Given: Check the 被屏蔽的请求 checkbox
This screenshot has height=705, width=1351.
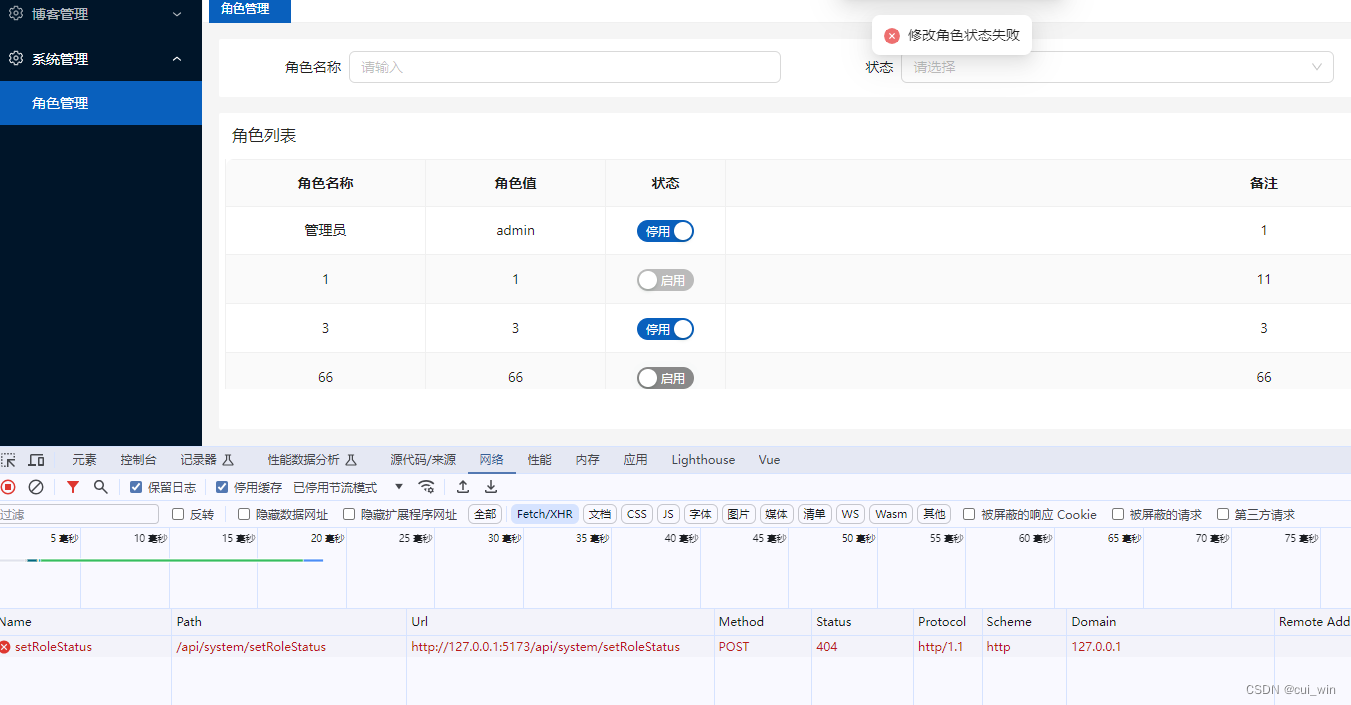Looking at the screenshot, I should pos(1118,514).
